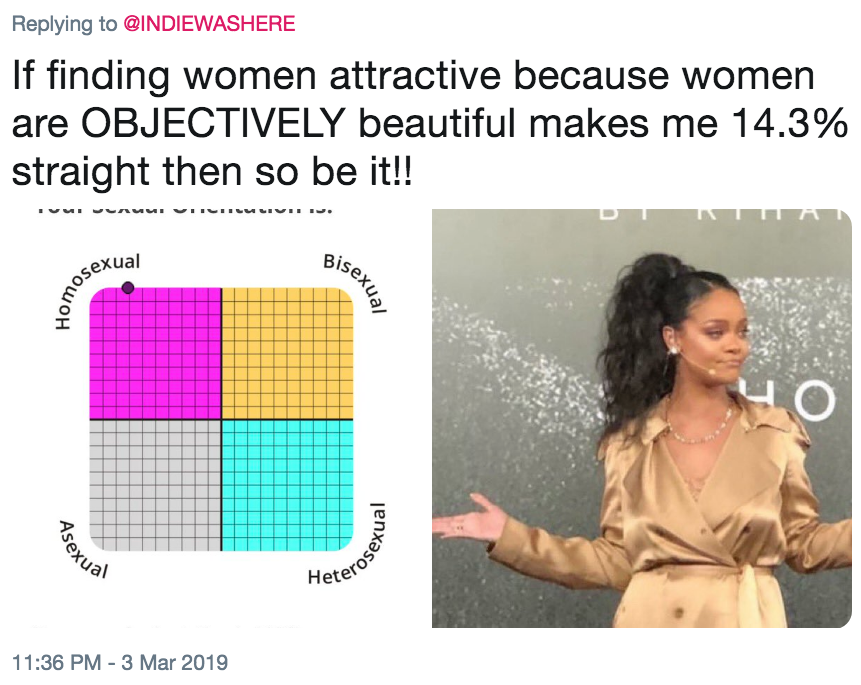Open the @INDIEWASHERE profile mention

[209, 24]
